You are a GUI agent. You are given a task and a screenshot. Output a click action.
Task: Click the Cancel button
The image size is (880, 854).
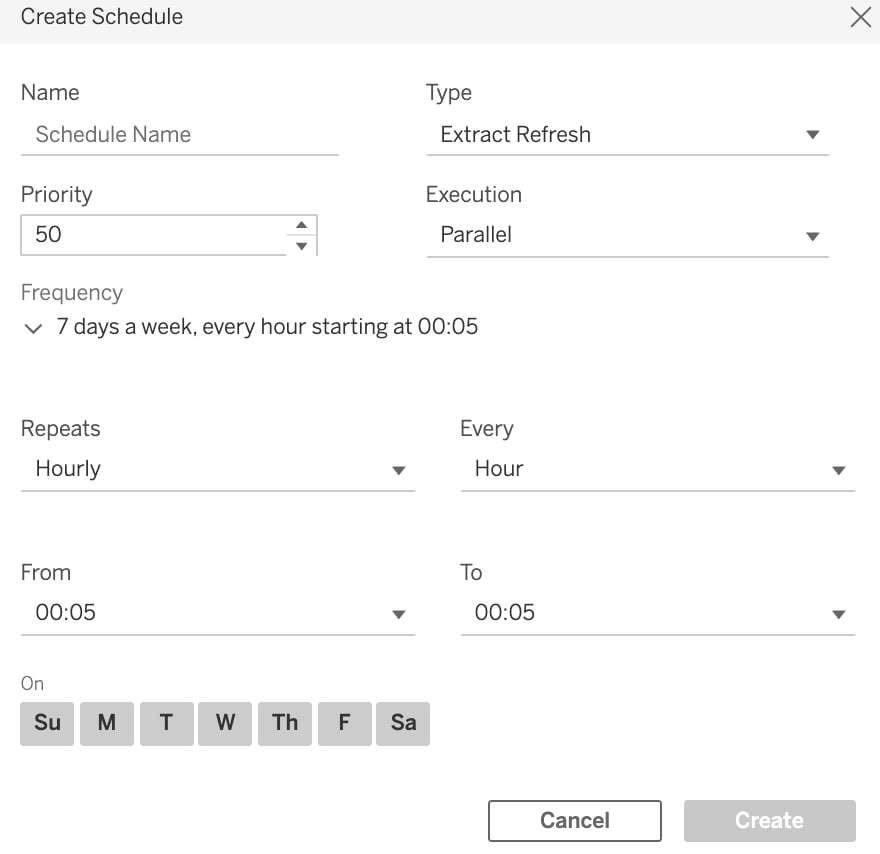[575, 821]
